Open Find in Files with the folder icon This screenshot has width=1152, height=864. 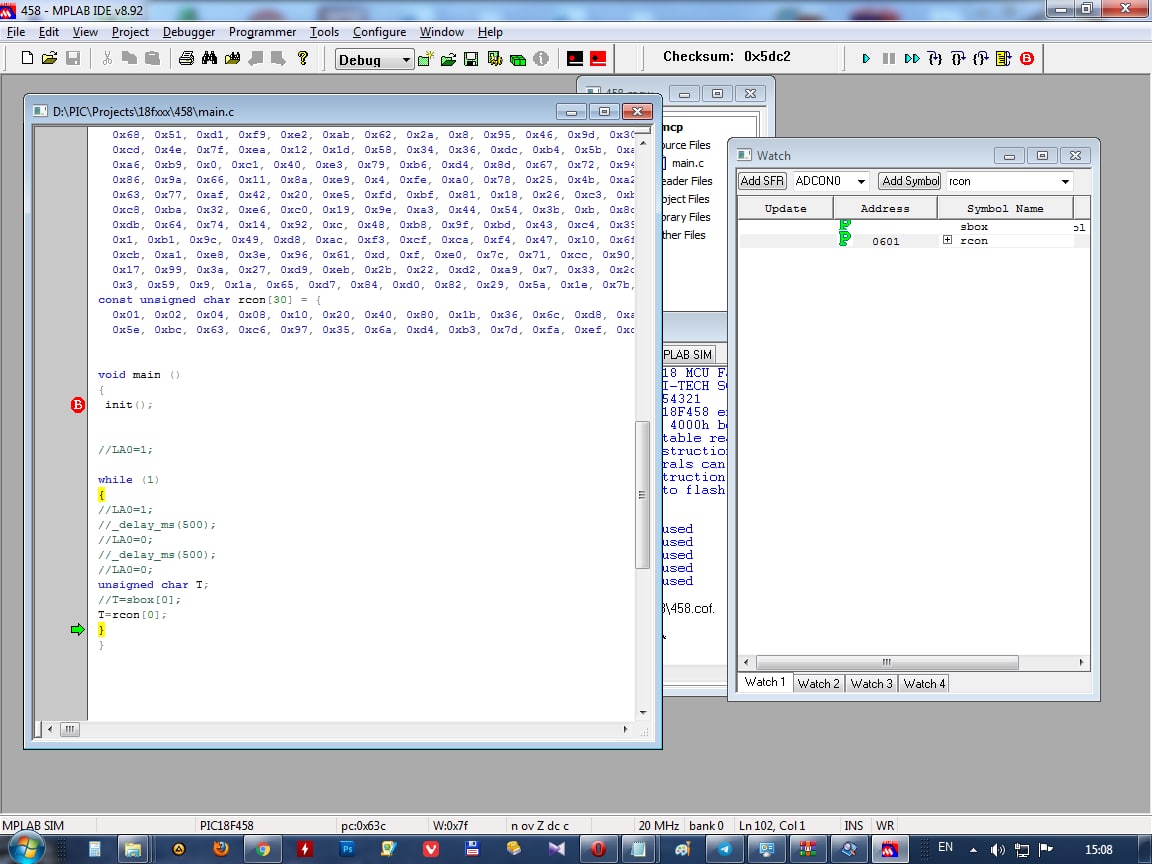point(232,58)
